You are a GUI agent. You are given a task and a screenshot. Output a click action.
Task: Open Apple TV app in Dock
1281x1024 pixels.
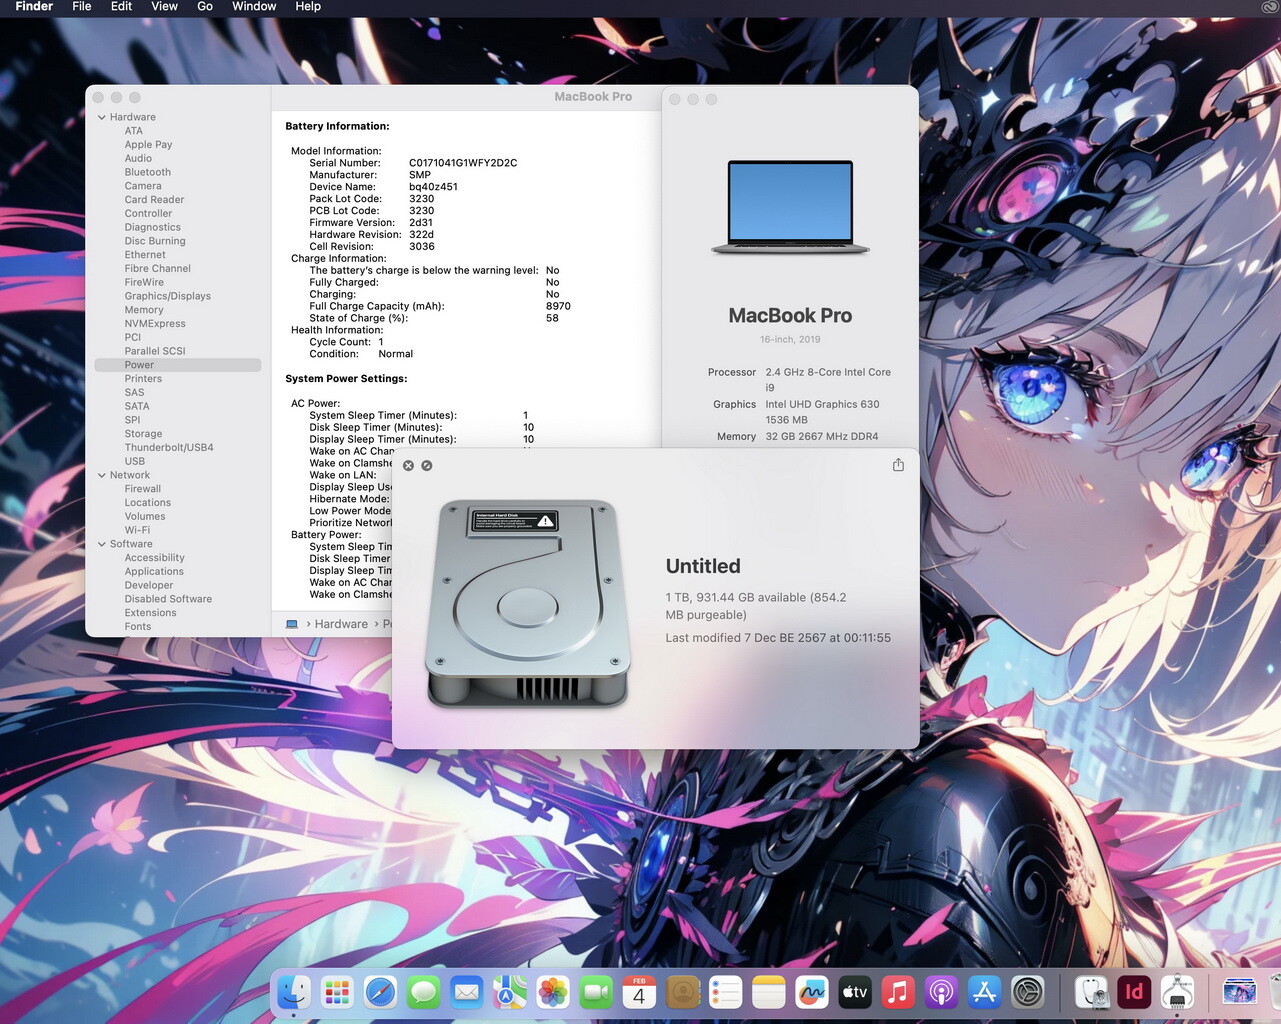click(x=855, y=992)
